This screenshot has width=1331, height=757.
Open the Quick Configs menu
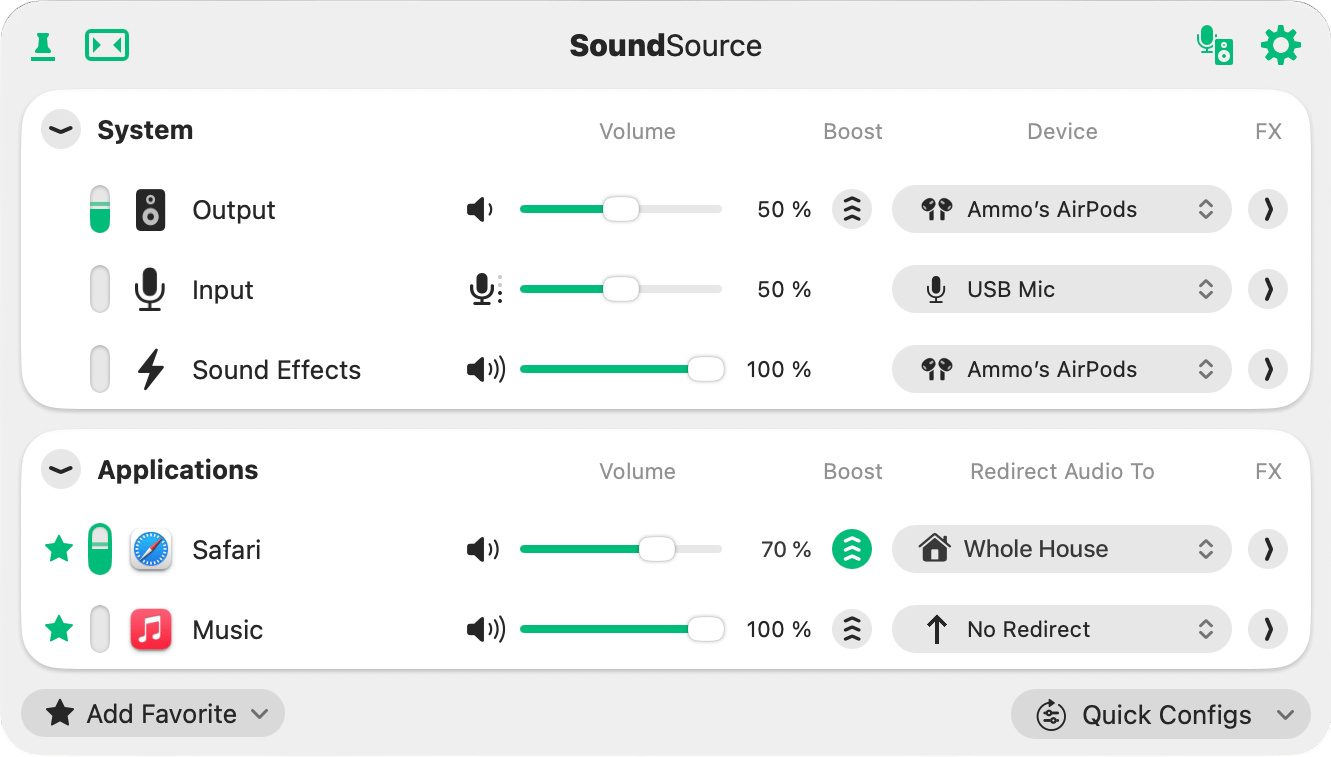(x=1161, y=715)
